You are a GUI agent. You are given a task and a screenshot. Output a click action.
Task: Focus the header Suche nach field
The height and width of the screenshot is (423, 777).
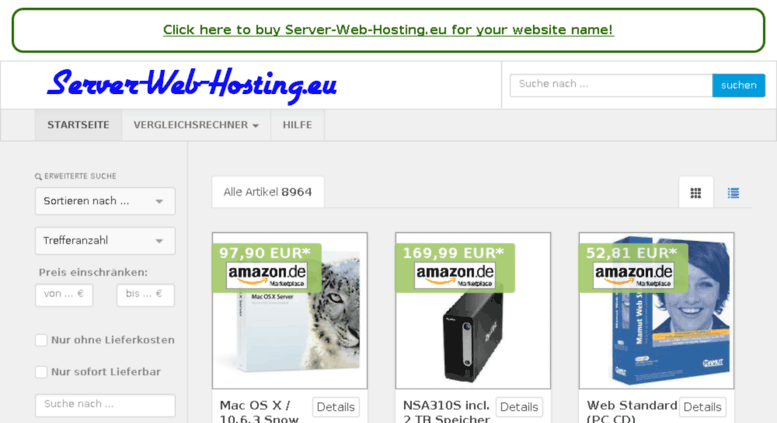pos(611,85)
